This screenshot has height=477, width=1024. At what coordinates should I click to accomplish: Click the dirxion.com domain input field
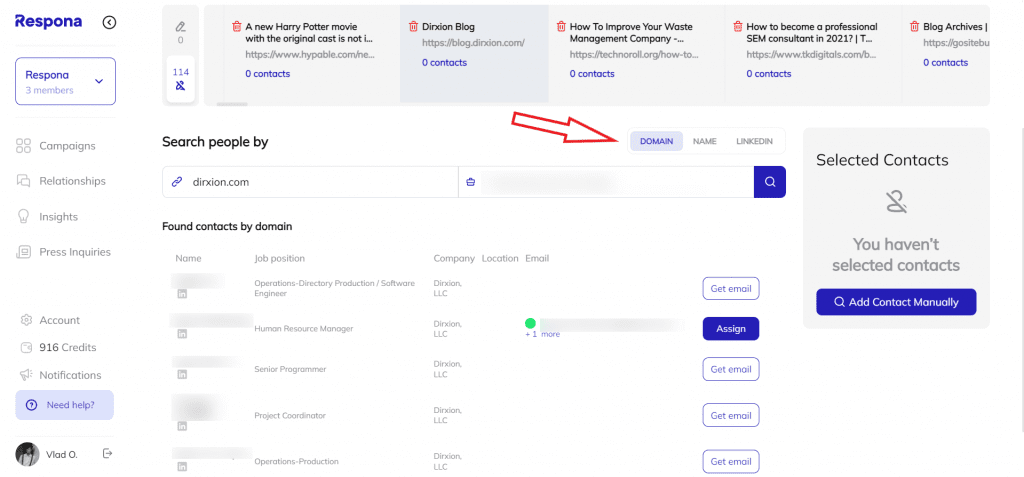point(310,182)
